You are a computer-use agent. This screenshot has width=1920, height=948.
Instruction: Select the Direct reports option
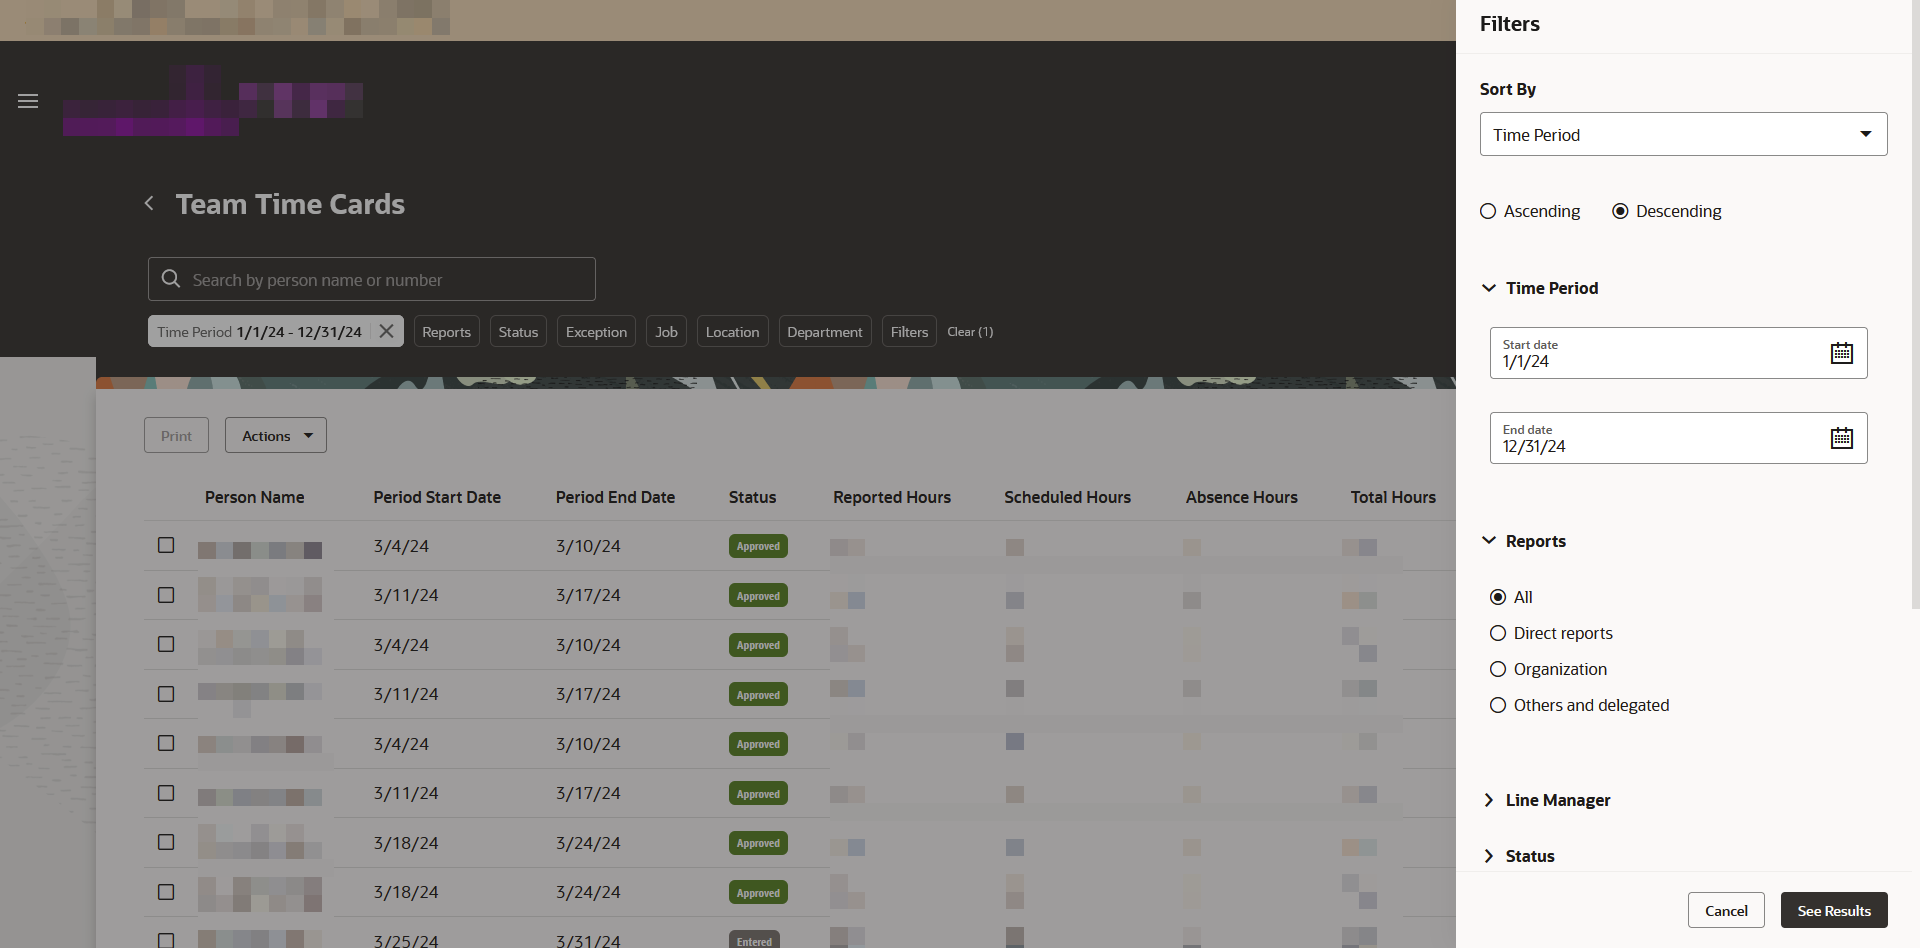[1498, 633]
